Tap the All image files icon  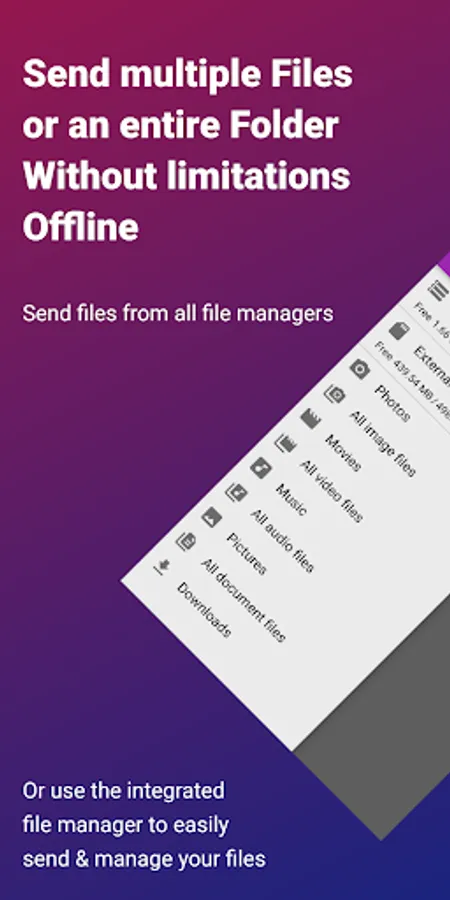(335, 394)
